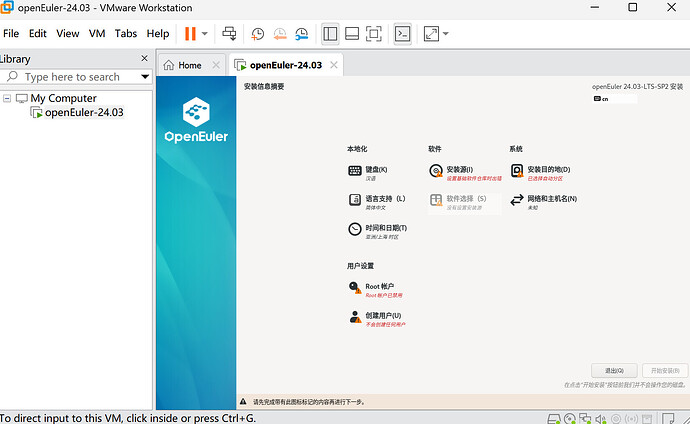Open the snapshot manager icon

(x=301, y=33)
